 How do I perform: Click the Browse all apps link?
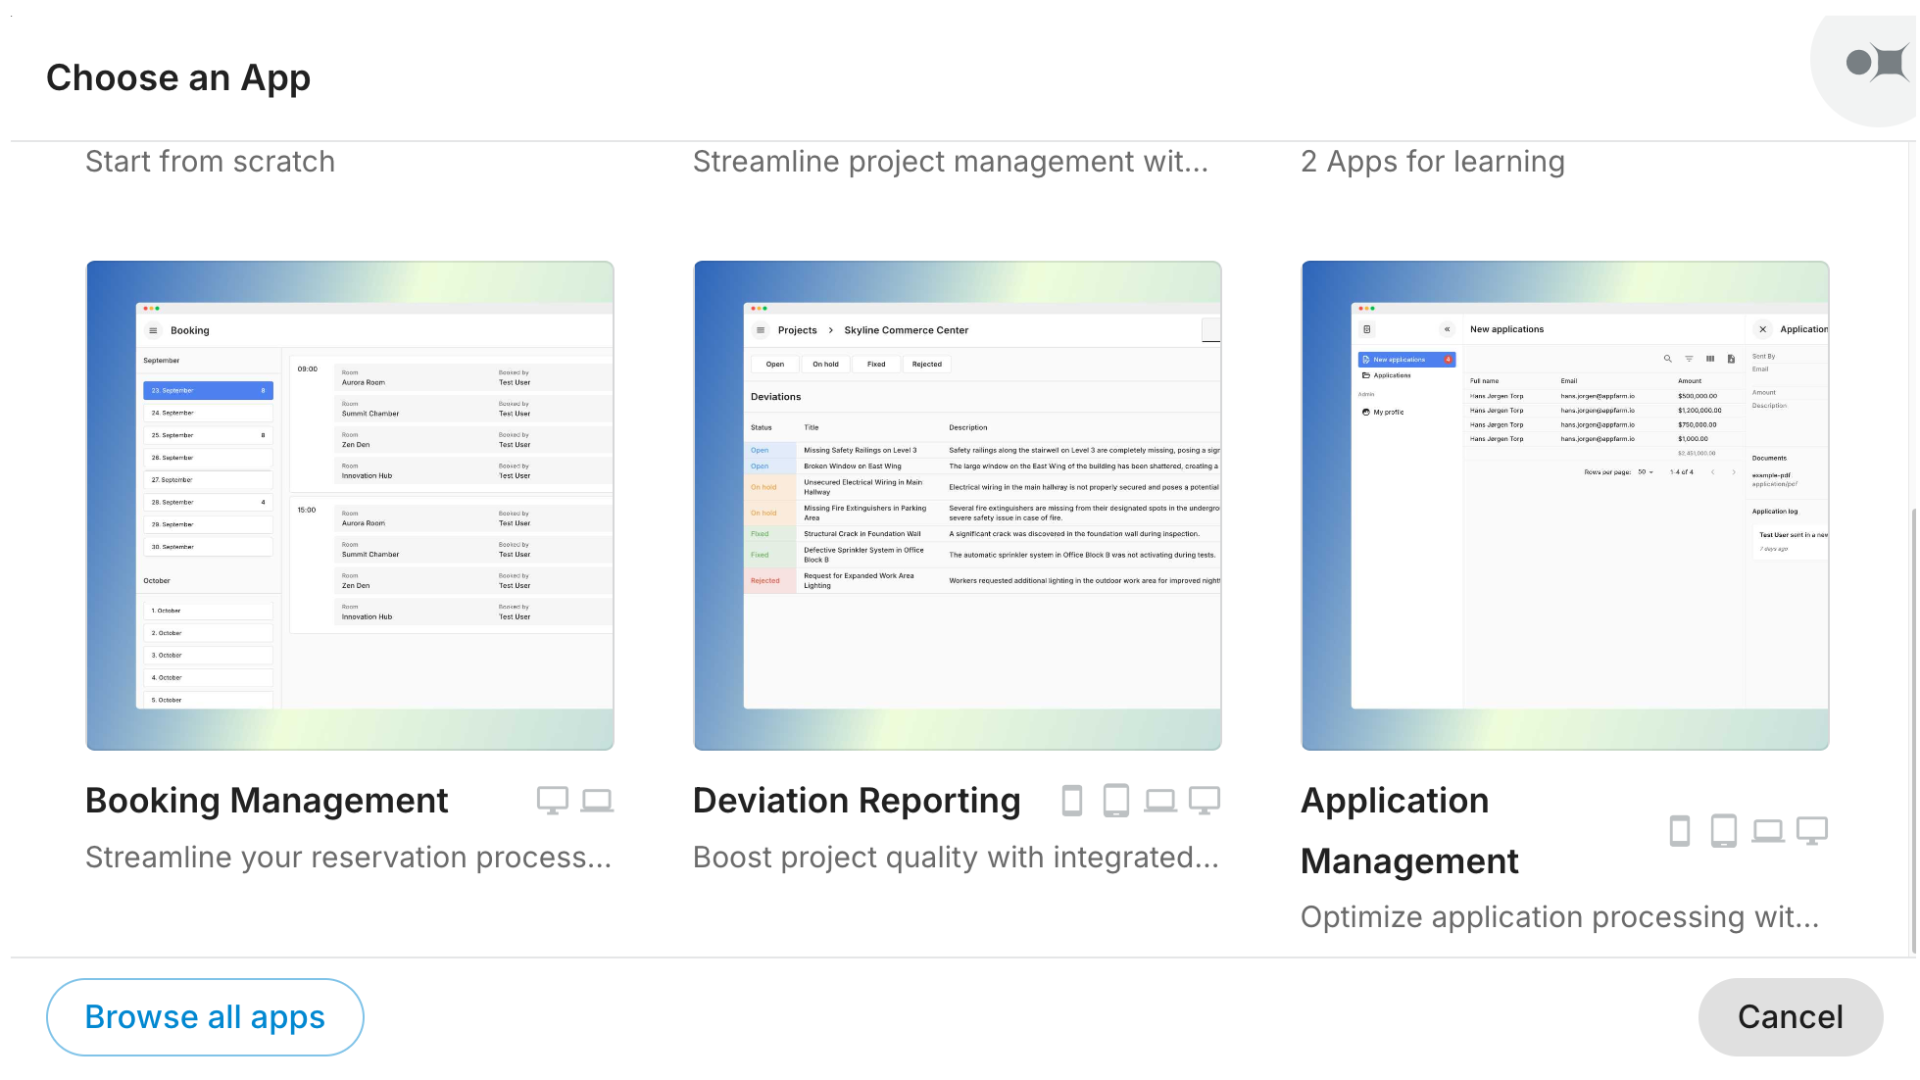coord(205,1016)
